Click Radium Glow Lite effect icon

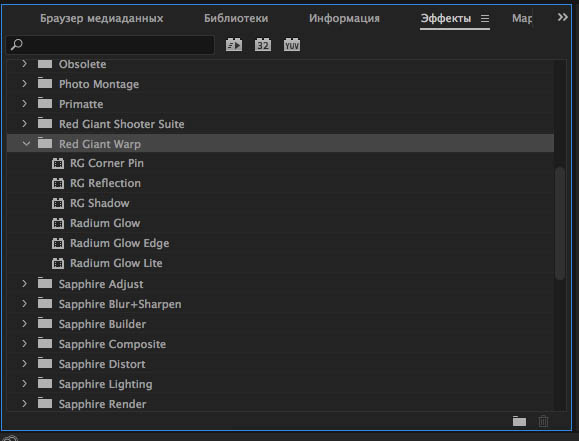(x=58, y=263)
